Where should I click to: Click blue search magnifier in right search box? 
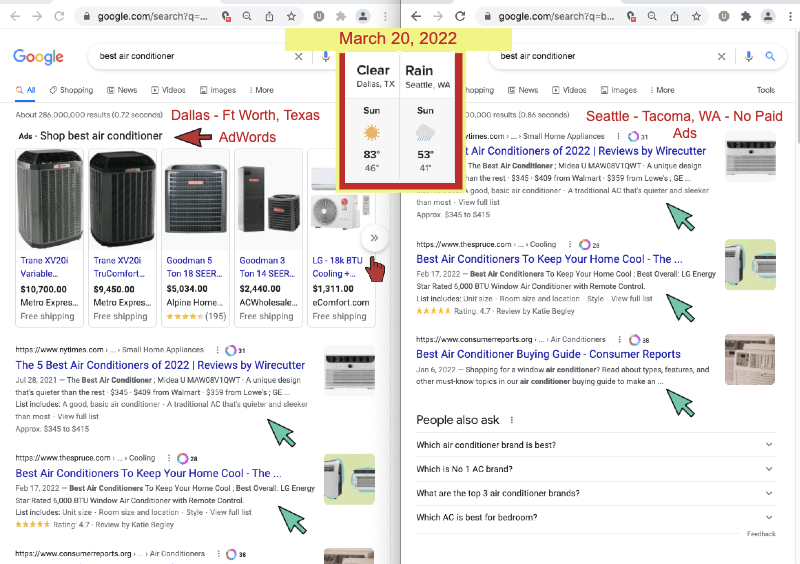point(770,56)
